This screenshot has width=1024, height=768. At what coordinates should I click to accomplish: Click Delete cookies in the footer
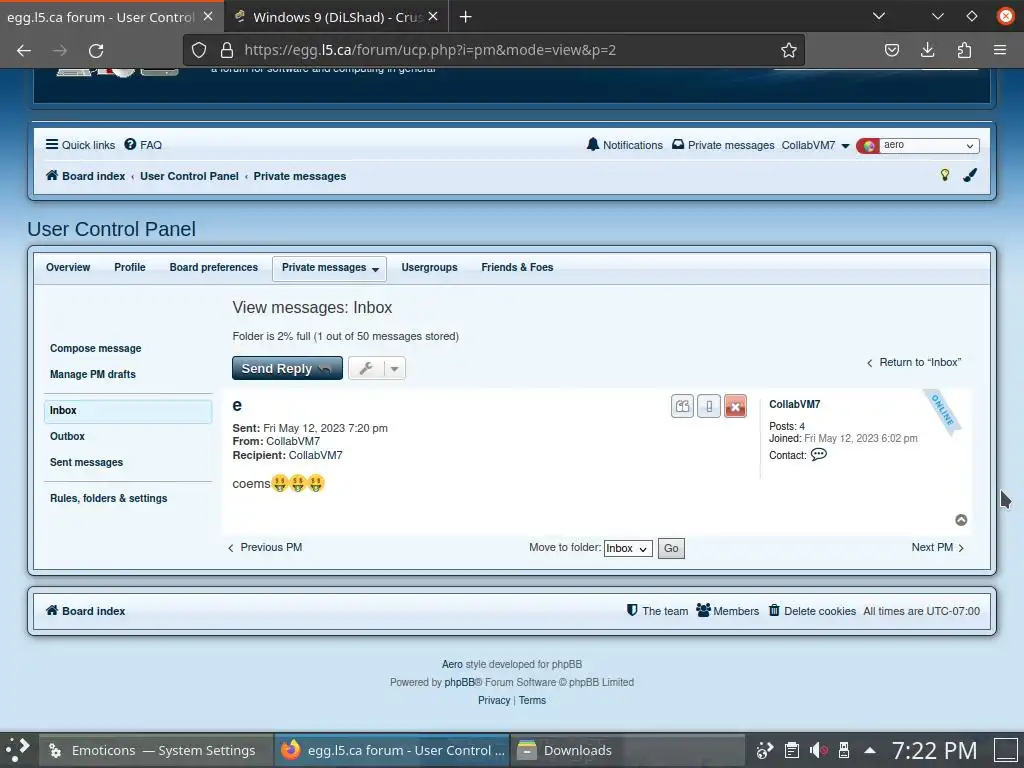click(812, 611)
